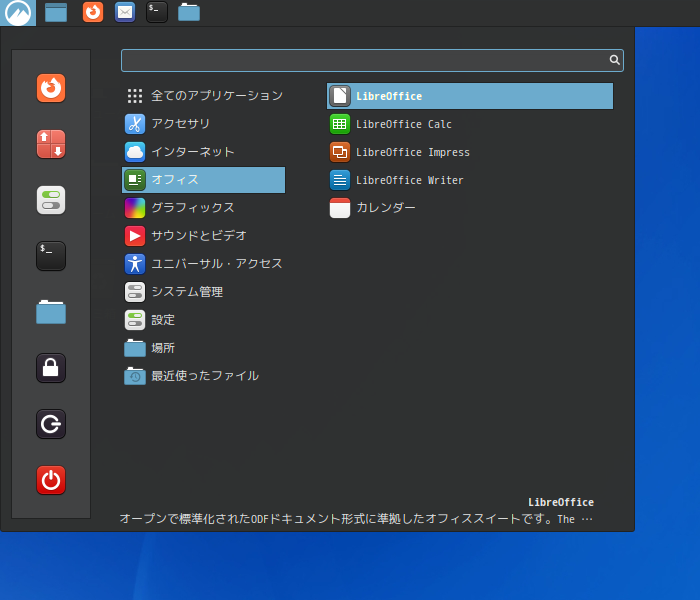Image resolution: width=700 pixels, height=600 pixels.
Task: Open the 設定 category
Action: tap(204, 320)
